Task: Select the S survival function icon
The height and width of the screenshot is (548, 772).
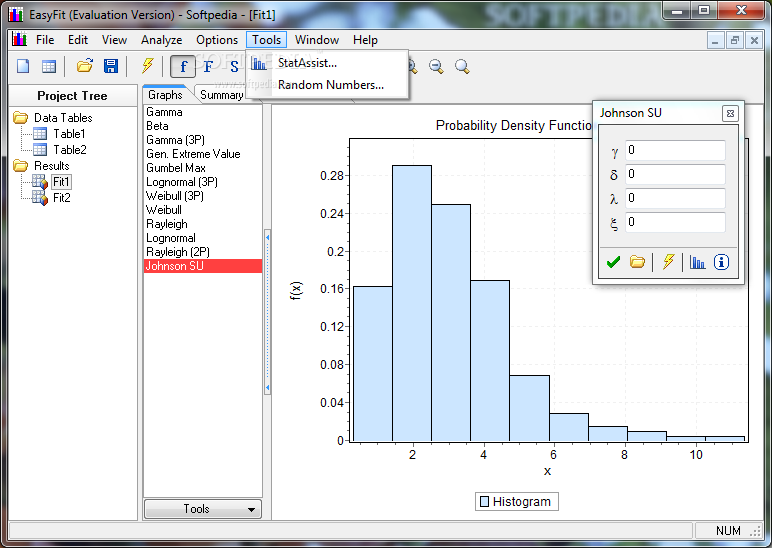Action: [234, 66]
